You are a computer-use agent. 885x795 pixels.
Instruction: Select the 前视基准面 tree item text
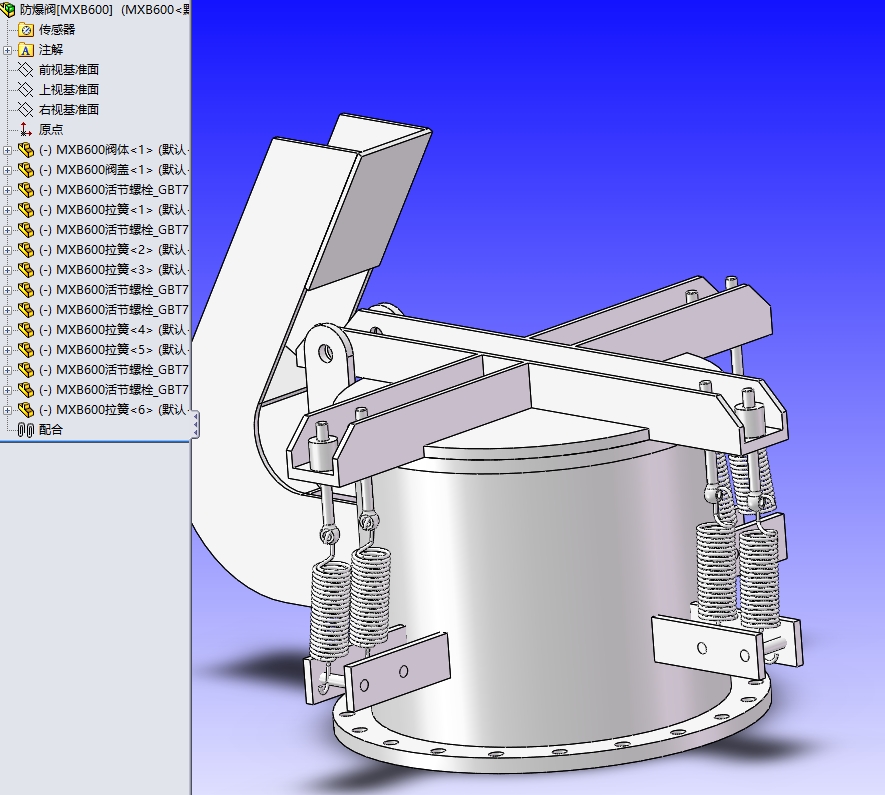(69, 70)
